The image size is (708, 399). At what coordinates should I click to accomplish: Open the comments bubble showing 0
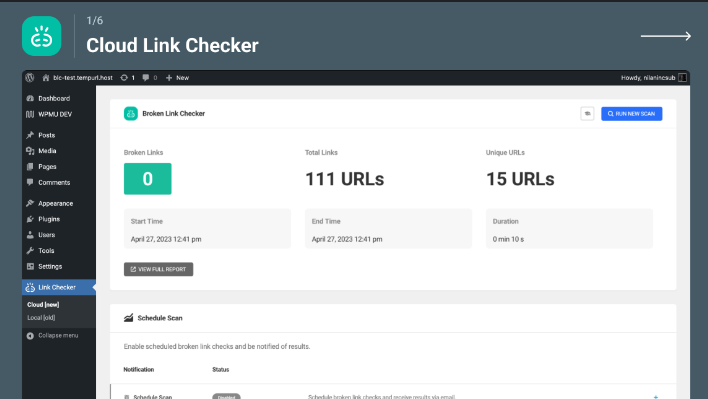click(150, 78)
